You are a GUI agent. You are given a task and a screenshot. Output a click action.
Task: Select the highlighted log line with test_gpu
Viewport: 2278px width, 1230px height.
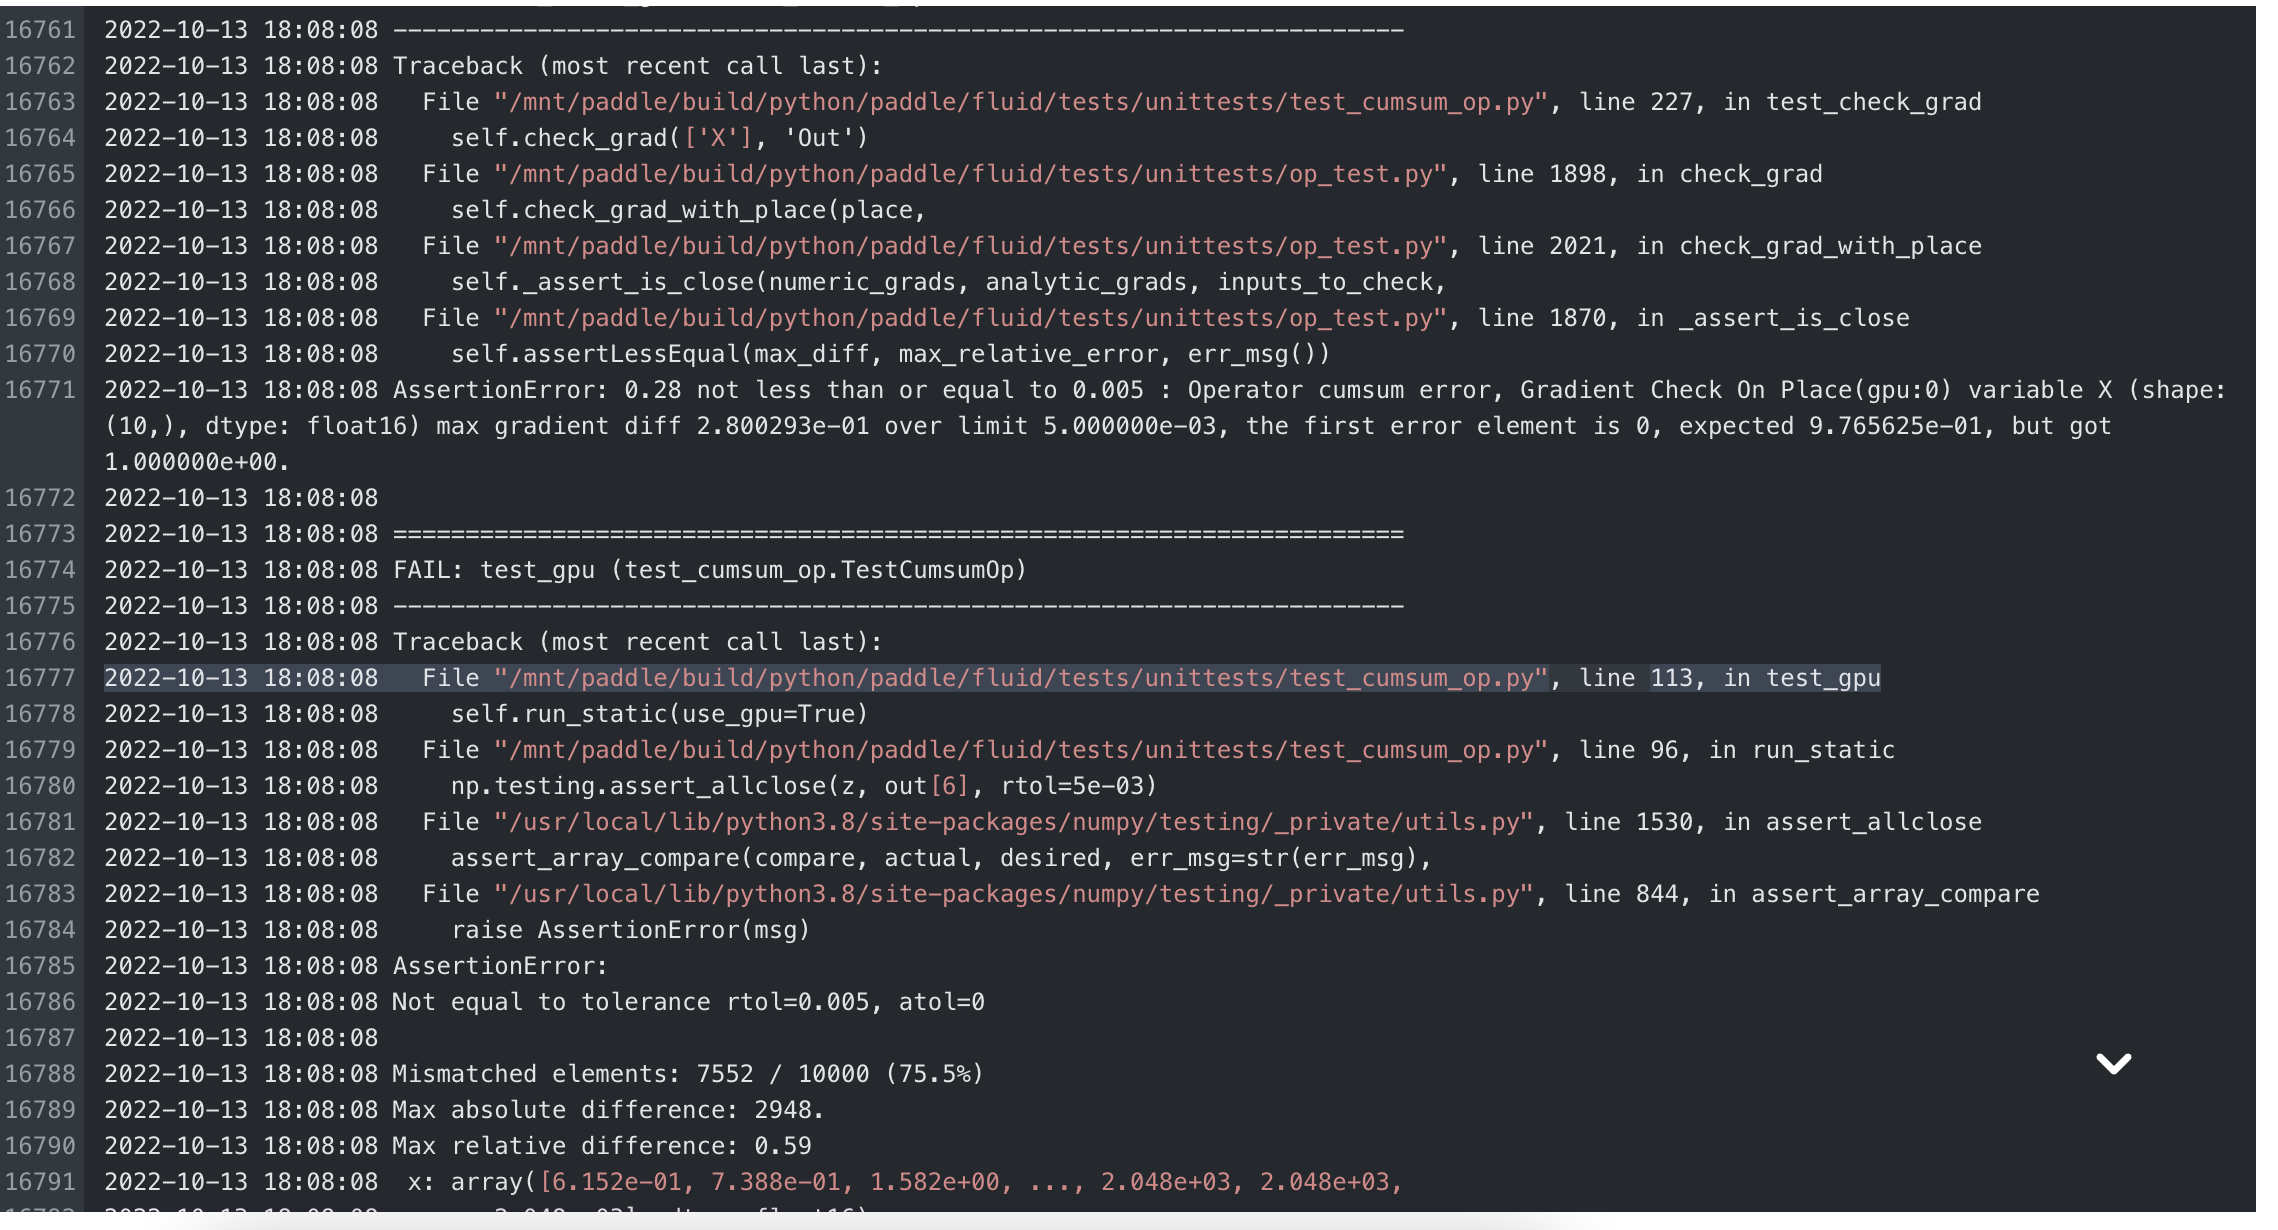(x=990, y=678)
